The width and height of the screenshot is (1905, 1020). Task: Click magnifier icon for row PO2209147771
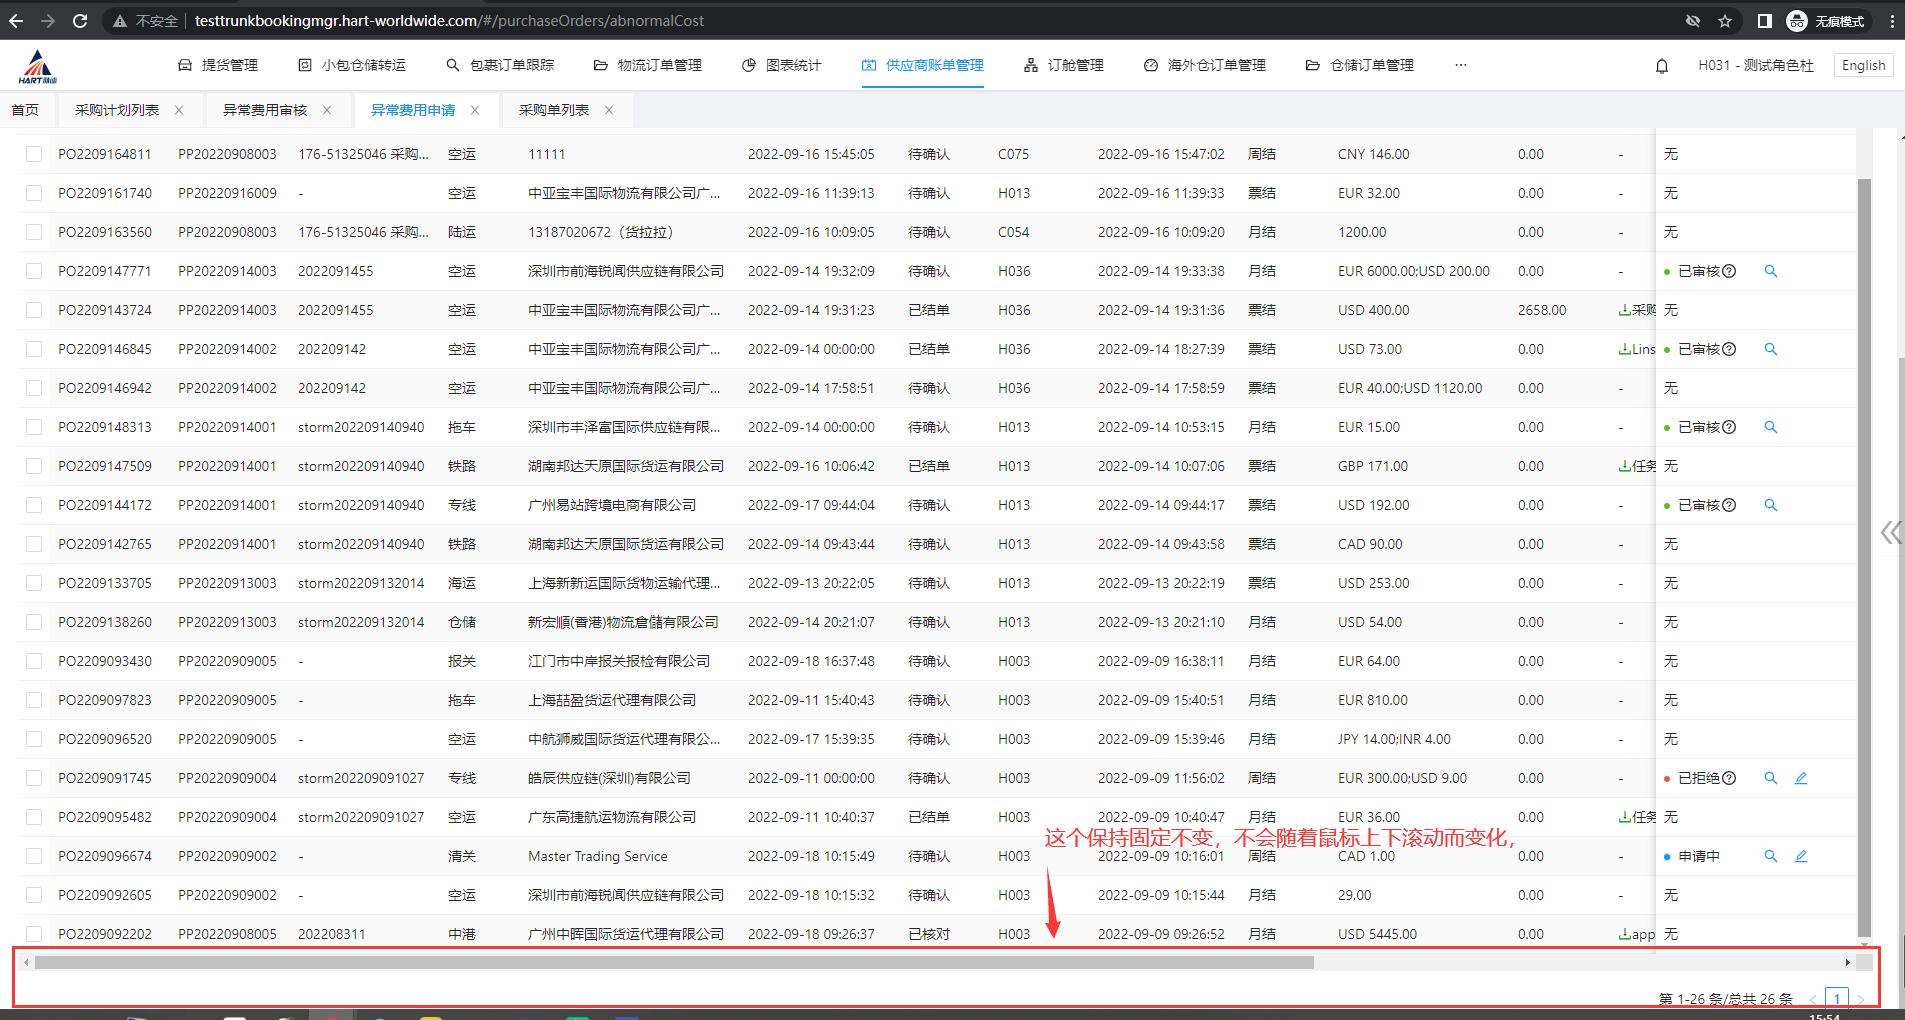tap(1770, 271)
